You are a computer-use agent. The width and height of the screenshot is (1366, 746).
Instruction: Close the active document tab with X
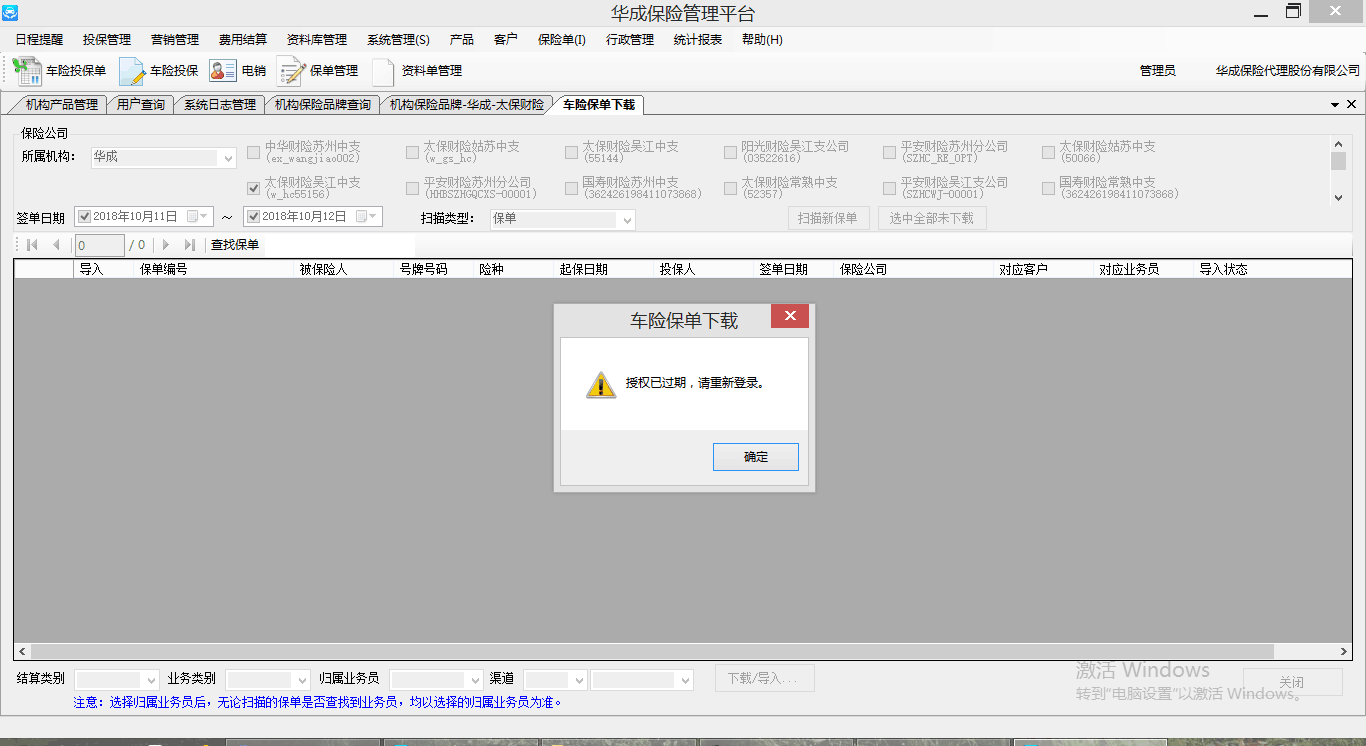tap(1352, 104)
